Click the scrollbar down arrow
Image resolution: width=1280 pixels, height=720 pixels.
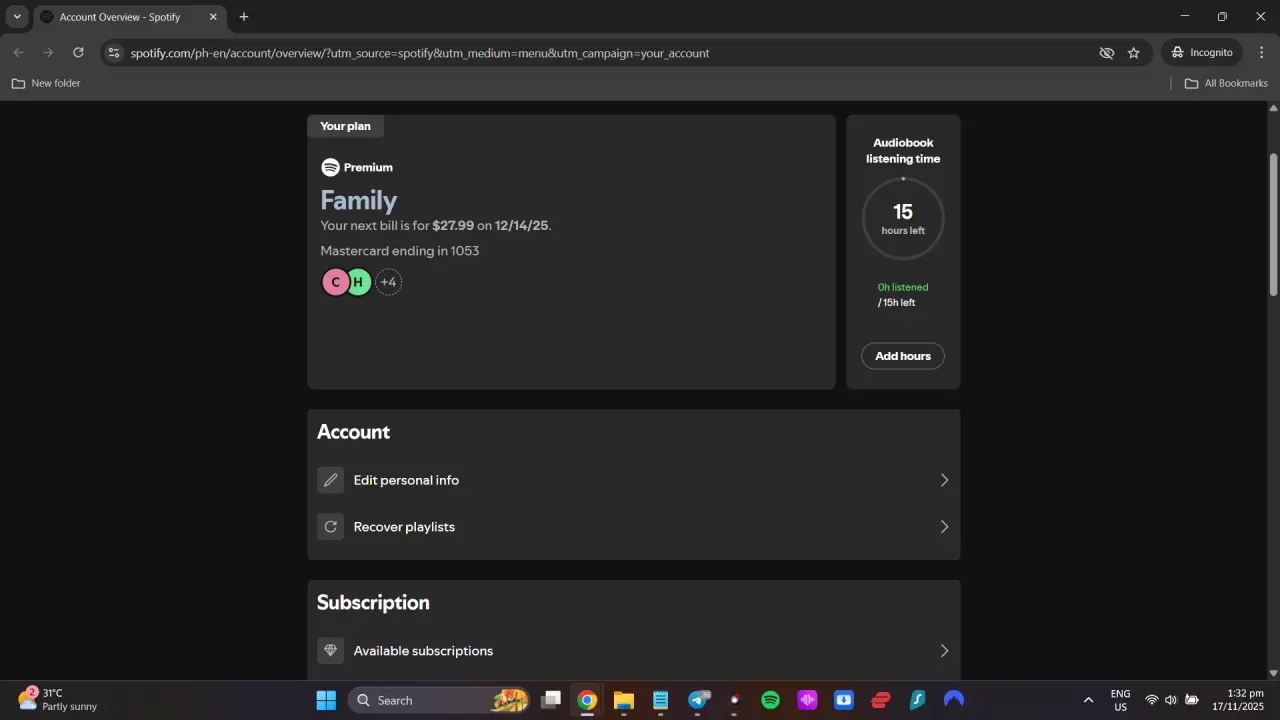[x=1273, y=673]
